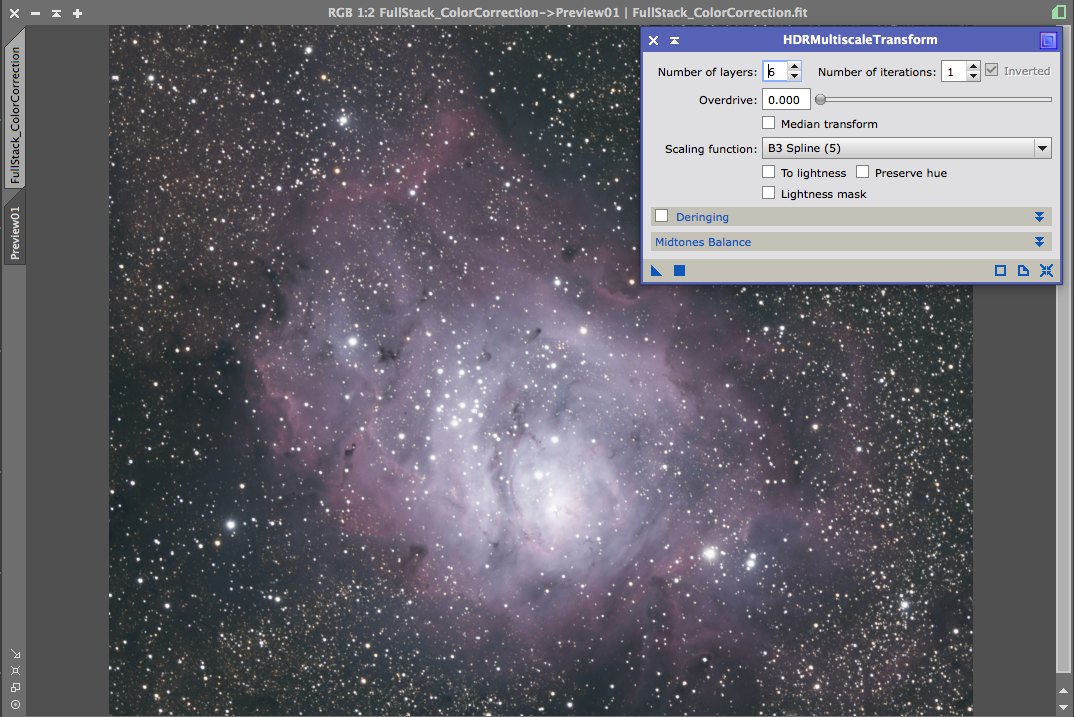
Task: Click the Midtones Balance section title
Action: (x=703, y=242)
